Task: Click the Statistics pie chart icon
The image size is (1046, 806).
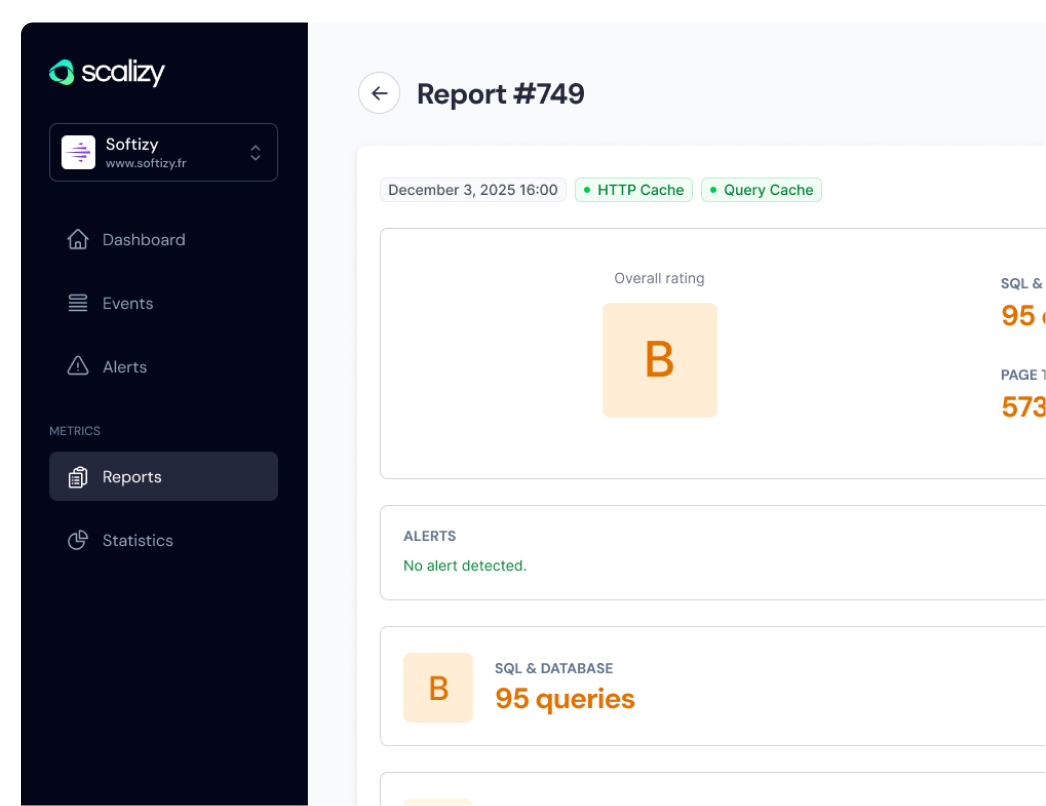Action: point(78,540)
